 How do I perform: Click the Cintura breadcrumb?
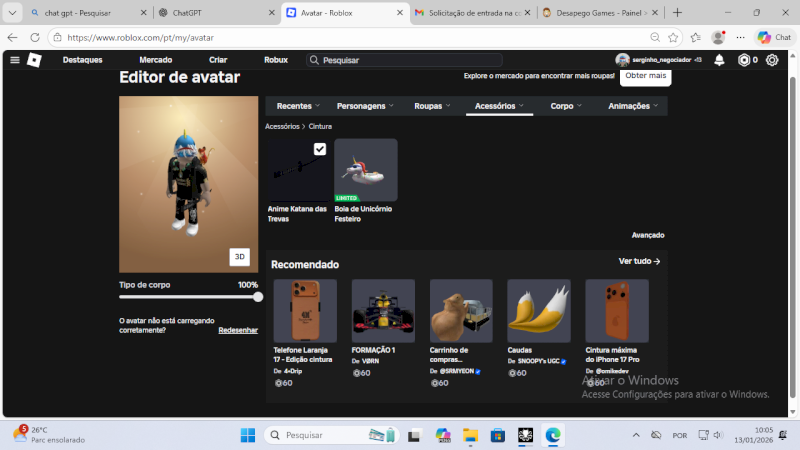point(320,127)
